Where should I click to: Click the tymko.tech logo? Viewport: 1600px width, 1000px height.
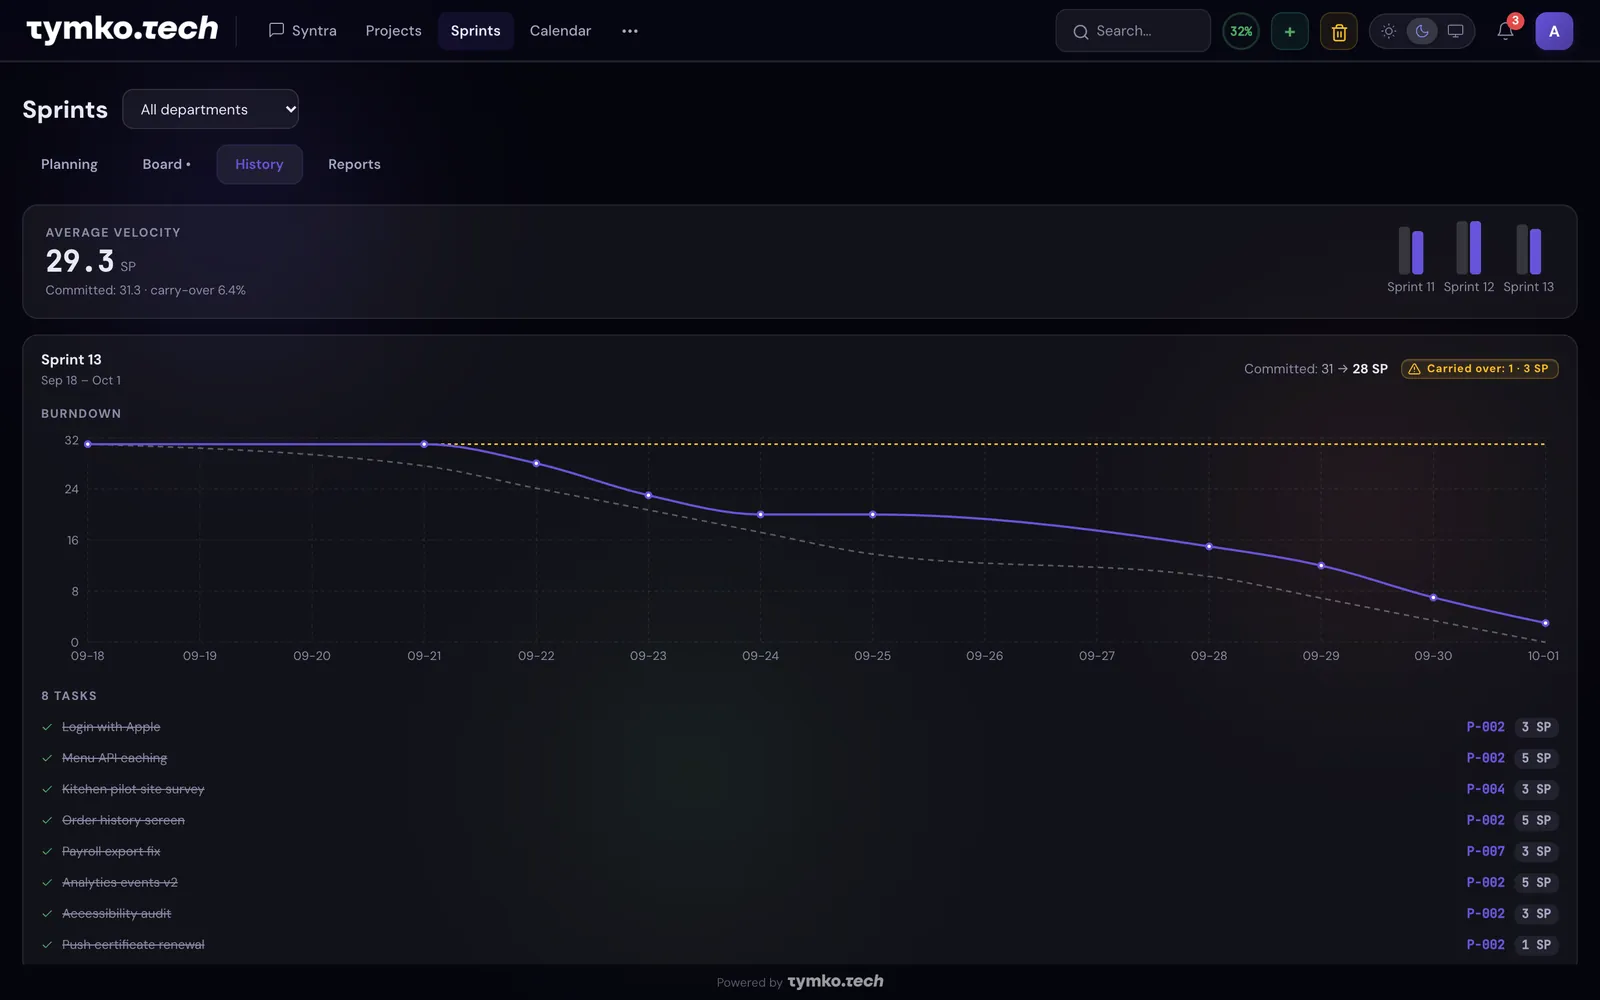tap(122, 30)
